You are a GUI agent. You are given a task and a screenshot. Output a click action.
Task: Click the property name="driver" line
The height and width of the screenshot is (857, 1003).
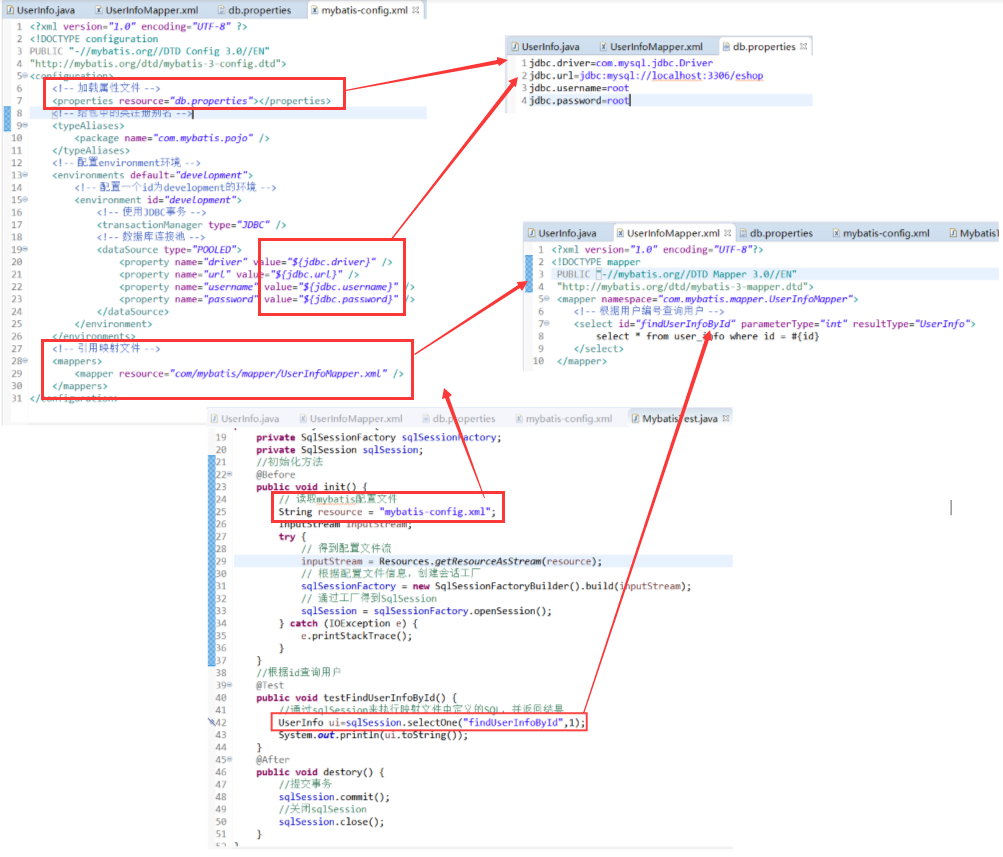click(x=256, y=262)
